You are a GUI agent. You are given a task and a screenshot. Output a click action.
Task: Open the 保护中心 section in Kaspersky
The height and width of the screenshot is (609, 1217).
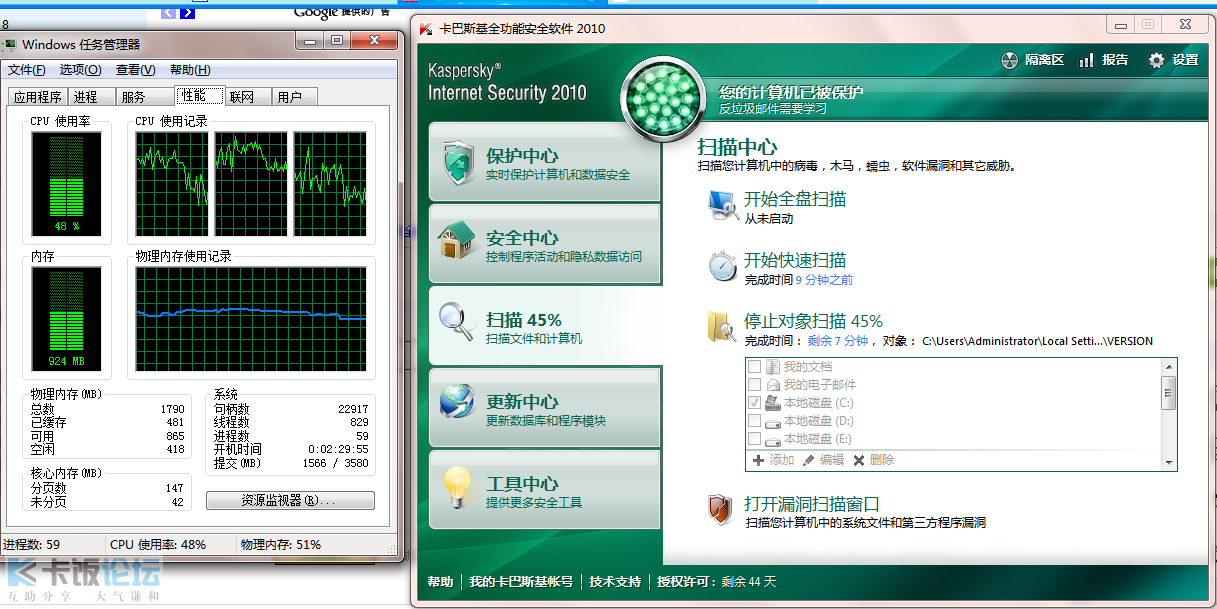[x=545, y=162]
